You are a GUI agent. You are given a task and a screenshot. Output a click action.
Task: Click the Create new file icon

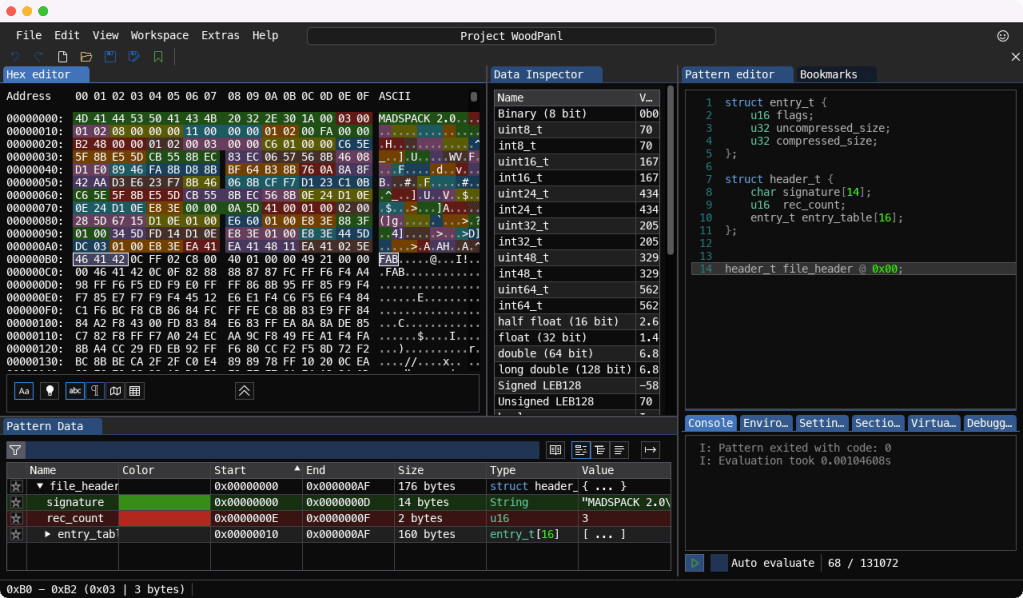pos(63,57)
